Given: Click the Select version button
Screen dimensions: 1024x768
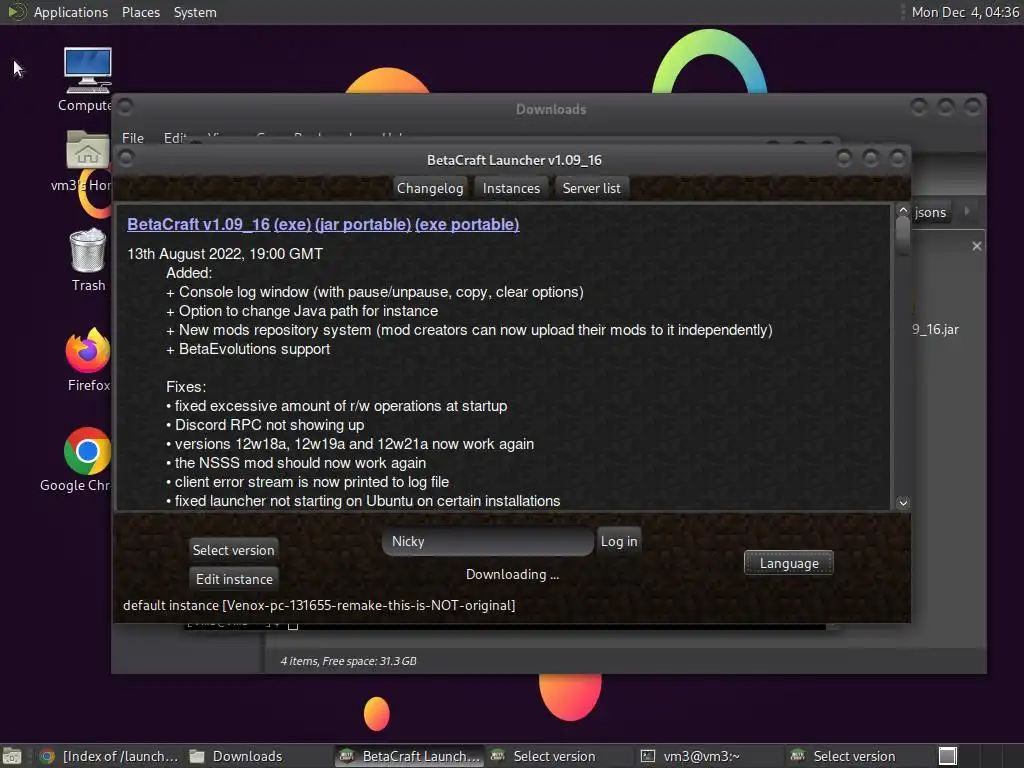Looking at the screenshot, I should click(x=233, y=550).
